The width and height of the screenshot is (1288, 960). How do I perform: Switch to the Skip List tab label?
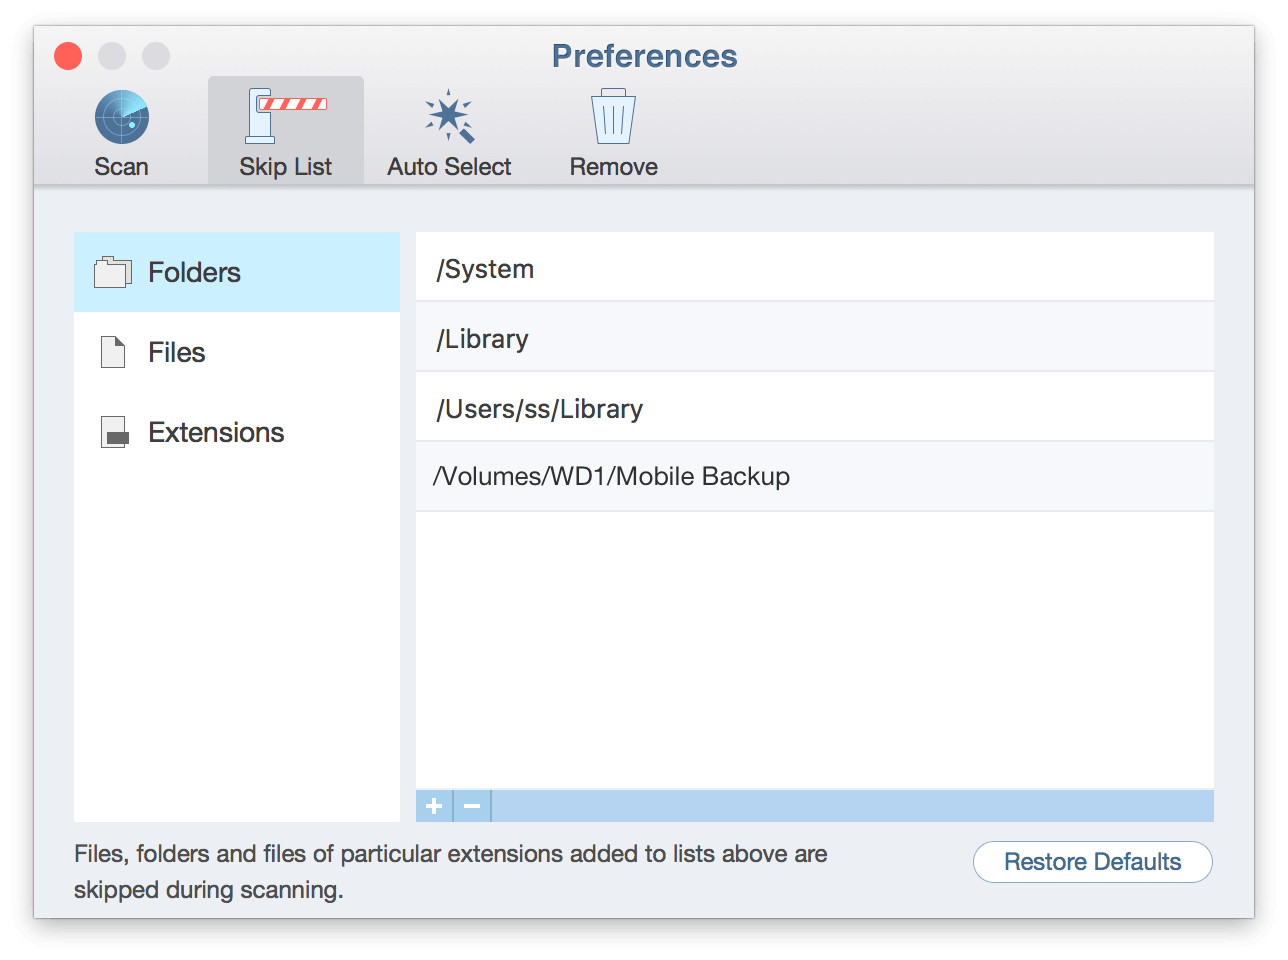click(286, 167)
